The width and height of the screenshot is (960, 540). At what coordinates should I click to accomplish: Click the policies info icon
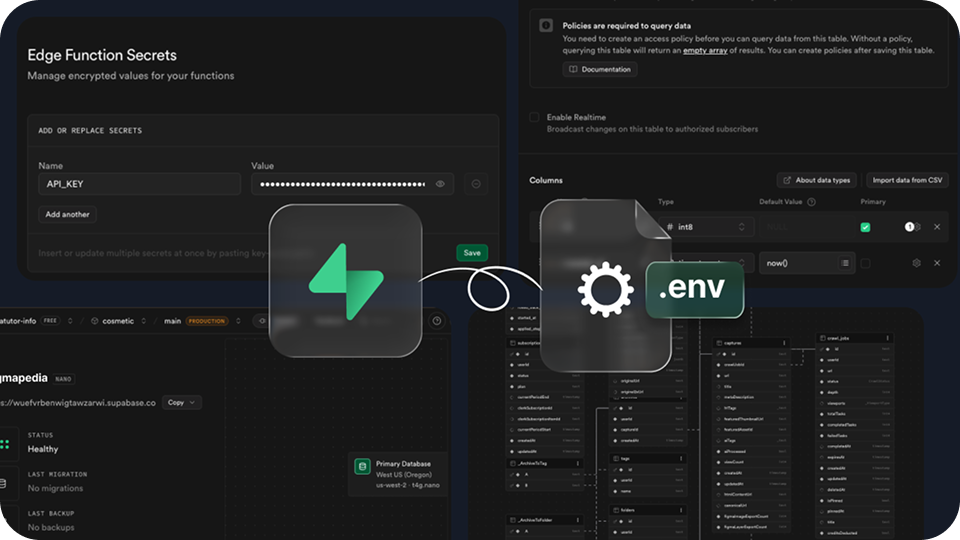(546, 26)
